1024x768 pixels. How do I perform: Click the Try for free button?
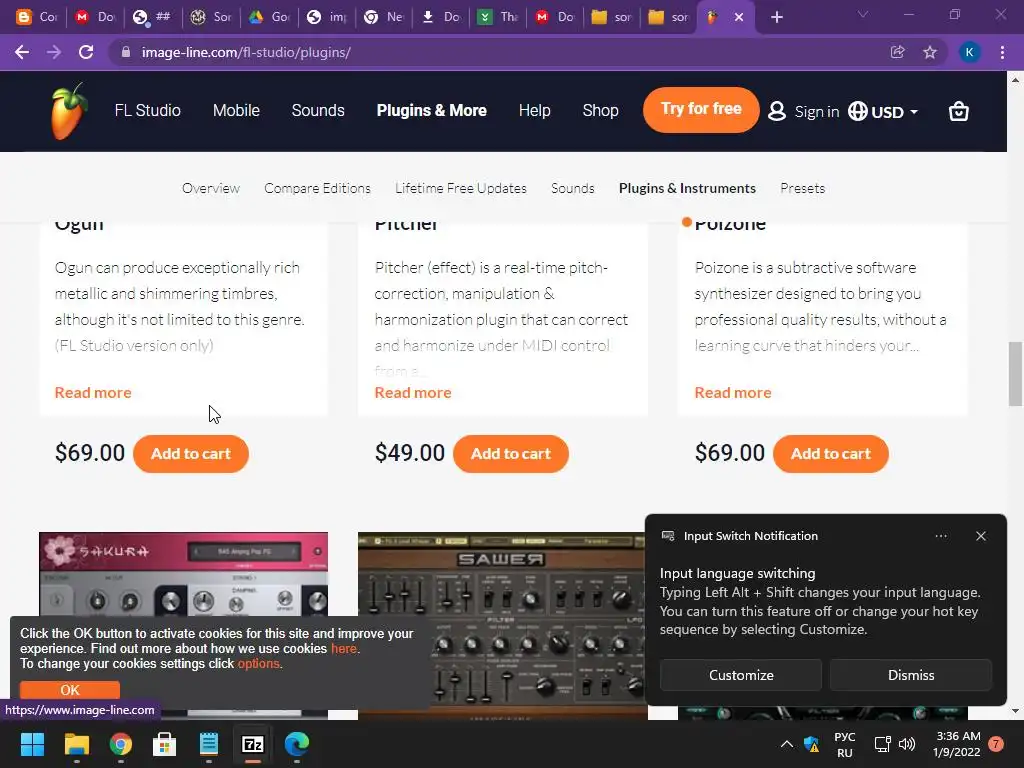click(701, 109)
